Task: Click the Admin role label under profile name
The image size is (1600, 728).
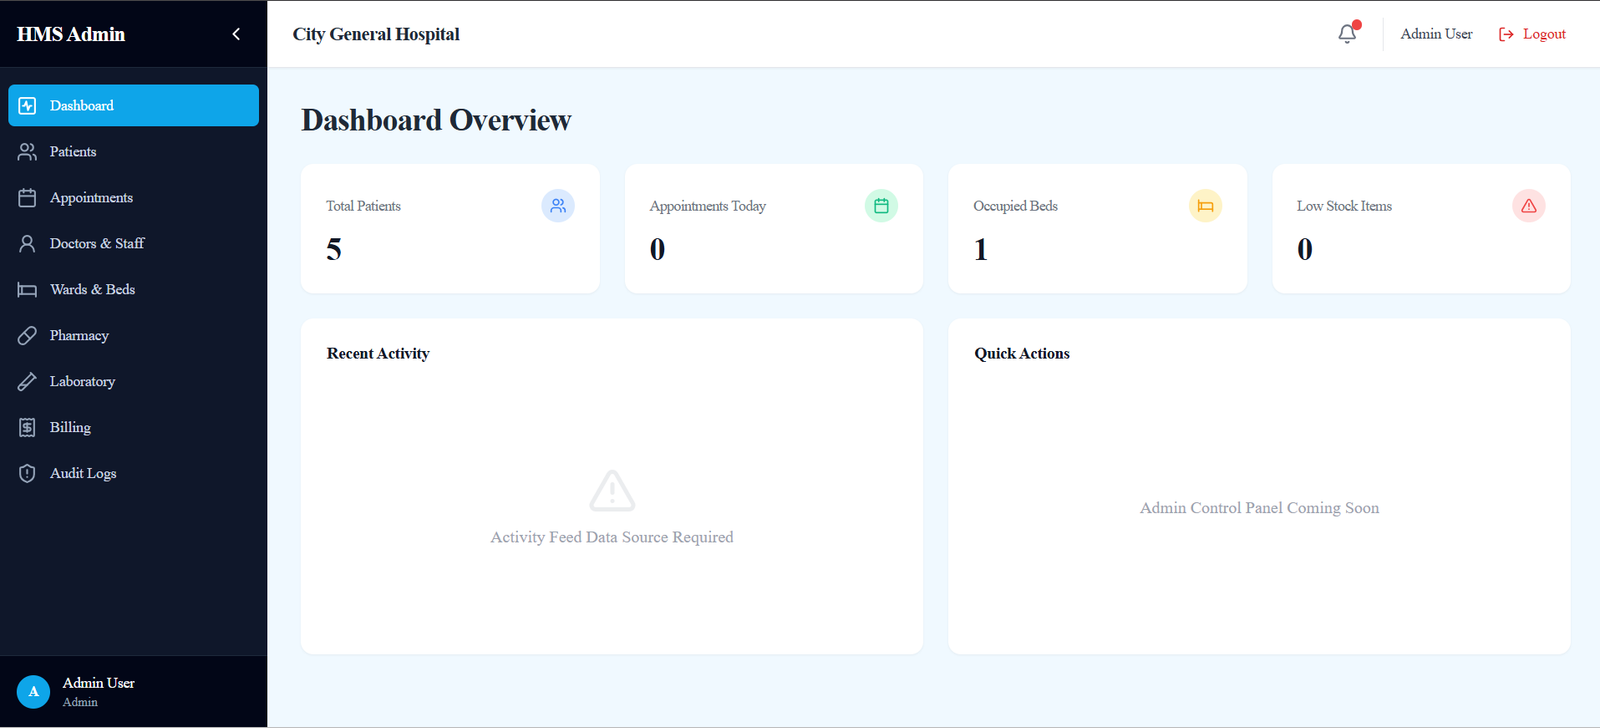Action: coord(80,702)
